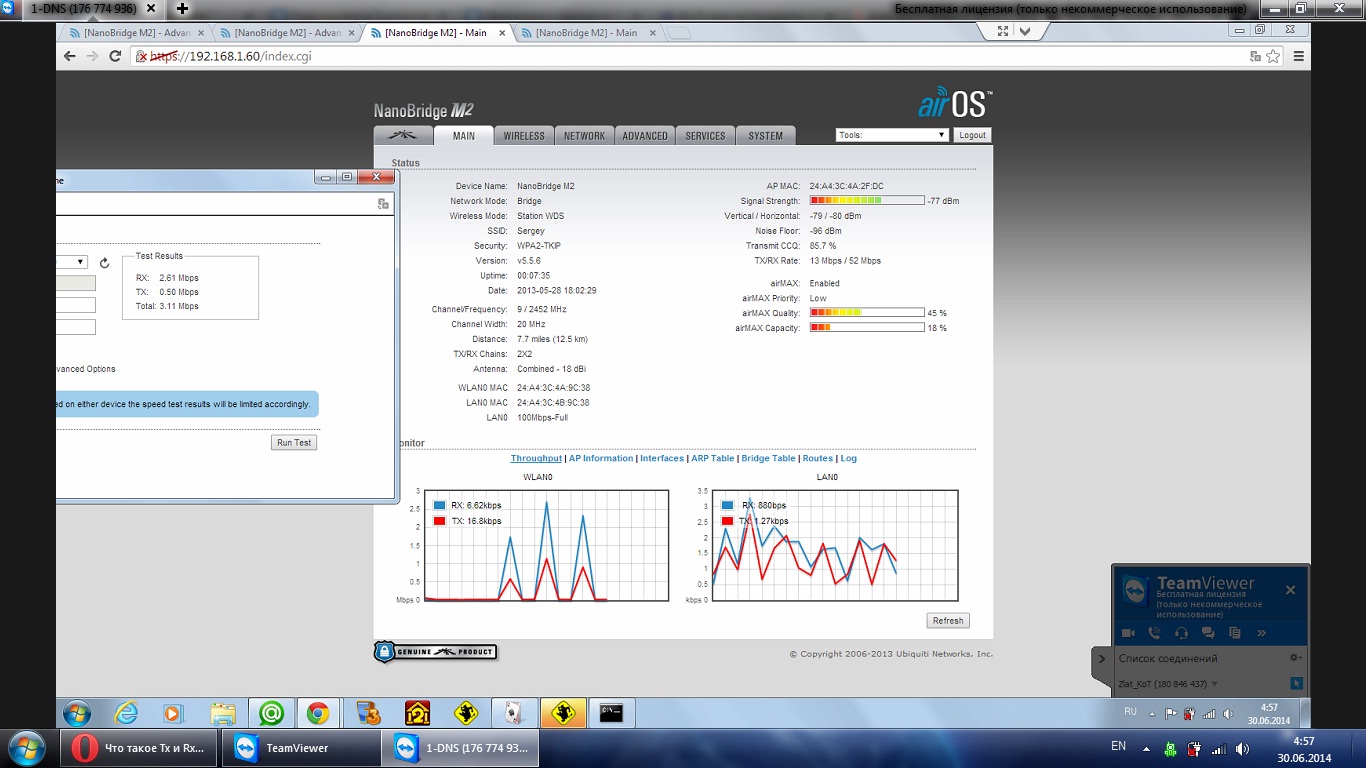Click the TeamViewer phone call icon
Viewport: 1366px width, 768px height.
tap(1154, 633)
